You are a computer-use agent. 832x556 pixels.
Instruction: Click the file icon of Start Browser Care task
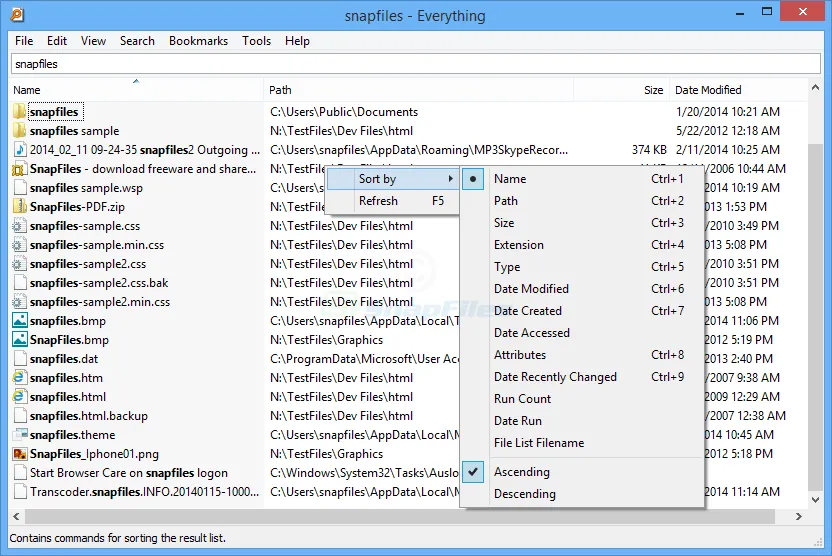point(20,473)
